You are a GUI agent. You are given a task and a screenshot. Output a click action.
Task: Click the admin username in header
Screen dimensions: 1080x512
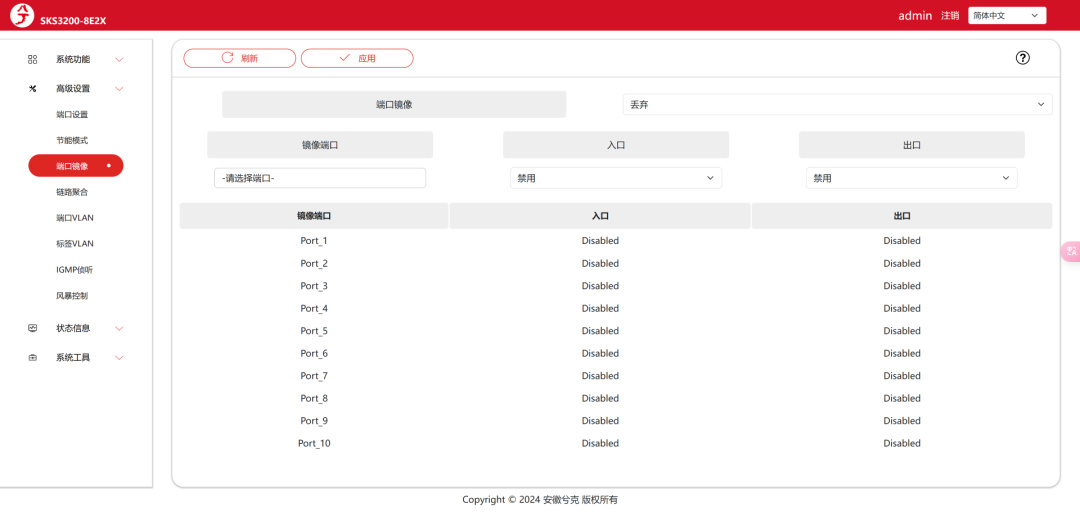[x=915, y=15]
